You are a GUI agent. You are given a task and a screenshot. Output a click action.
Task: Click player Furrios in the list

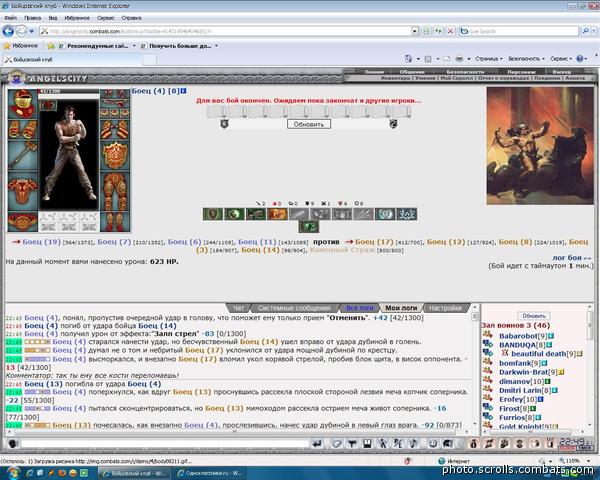511,418
